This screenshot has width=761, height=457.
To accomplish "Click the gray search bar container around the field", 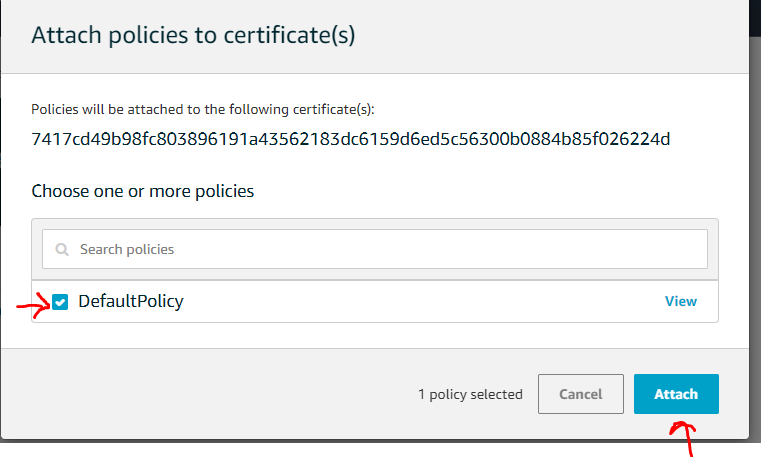I will [x=375, y=224].
